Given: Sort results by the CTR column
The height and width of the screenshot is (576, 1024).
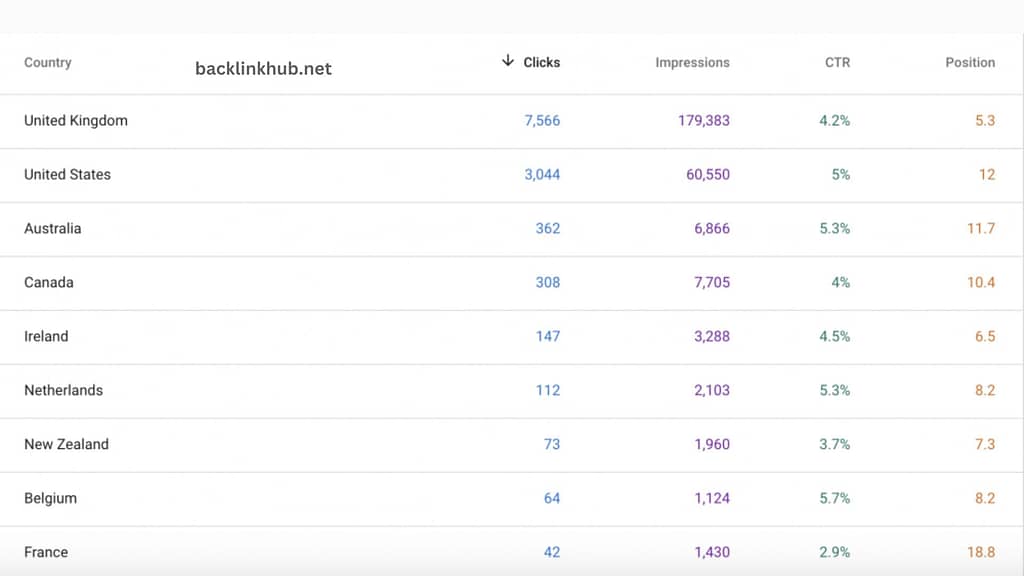Looking at the screenshot, I should point(836,62).
